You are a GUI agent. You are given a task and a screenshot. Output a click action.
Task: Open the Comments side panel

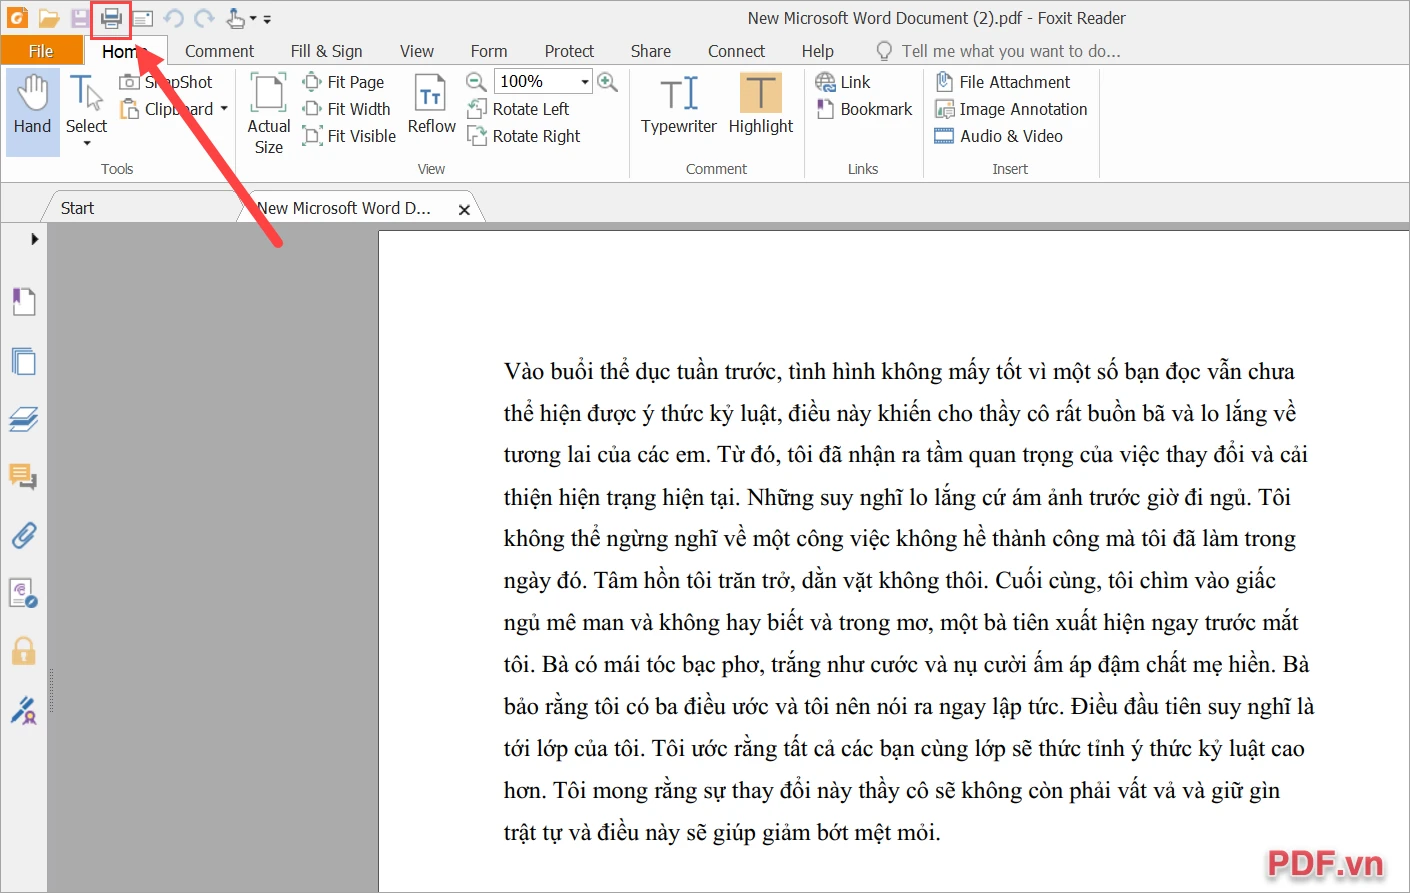24,477
